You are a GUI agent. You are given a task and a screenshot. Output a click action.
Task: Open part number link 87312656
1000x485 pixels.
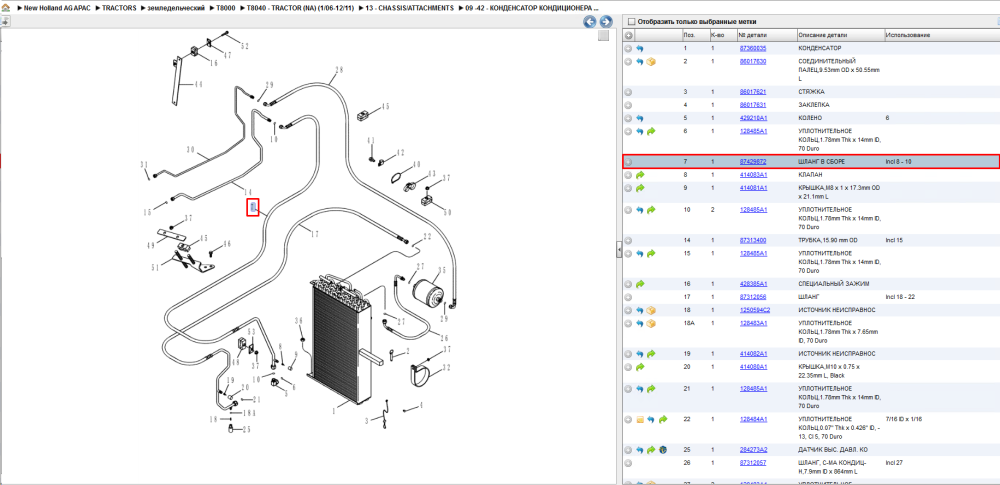tap(753, 297)
